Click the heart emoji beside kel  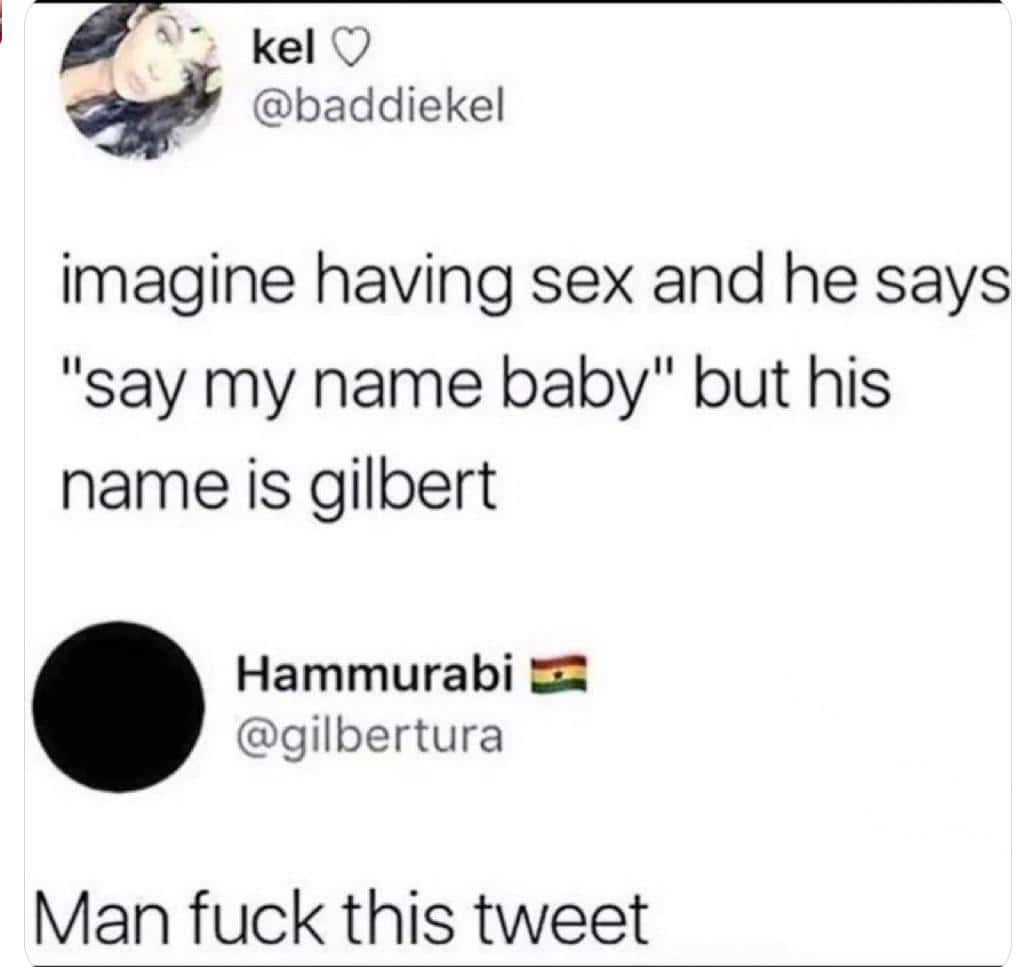click(352, 50)
